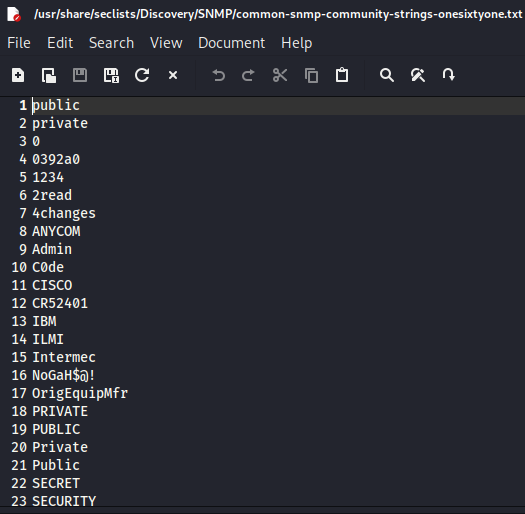Click the read-only document icon in title bar
The image size is (525, 514).
(x=14, y=14)
